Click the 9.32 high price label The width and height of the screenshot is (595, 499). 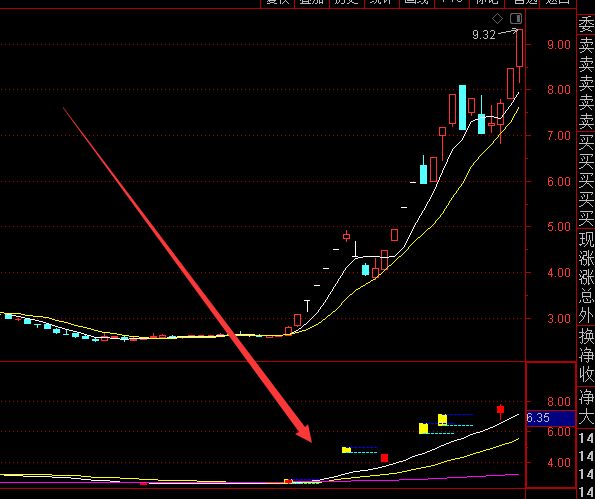(x=484, y=35)
